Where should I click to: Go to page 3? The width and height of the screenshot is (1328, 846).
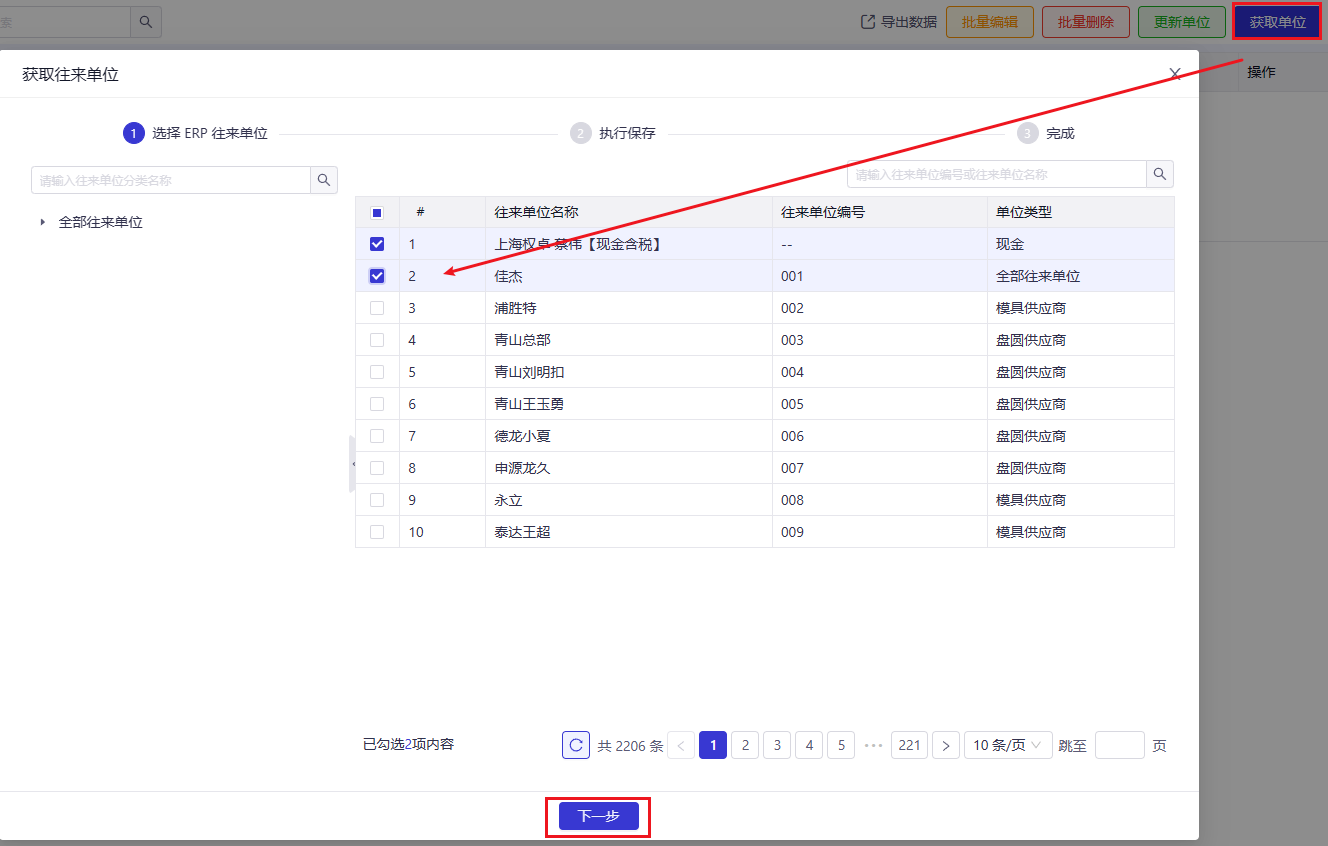[777, 745]
